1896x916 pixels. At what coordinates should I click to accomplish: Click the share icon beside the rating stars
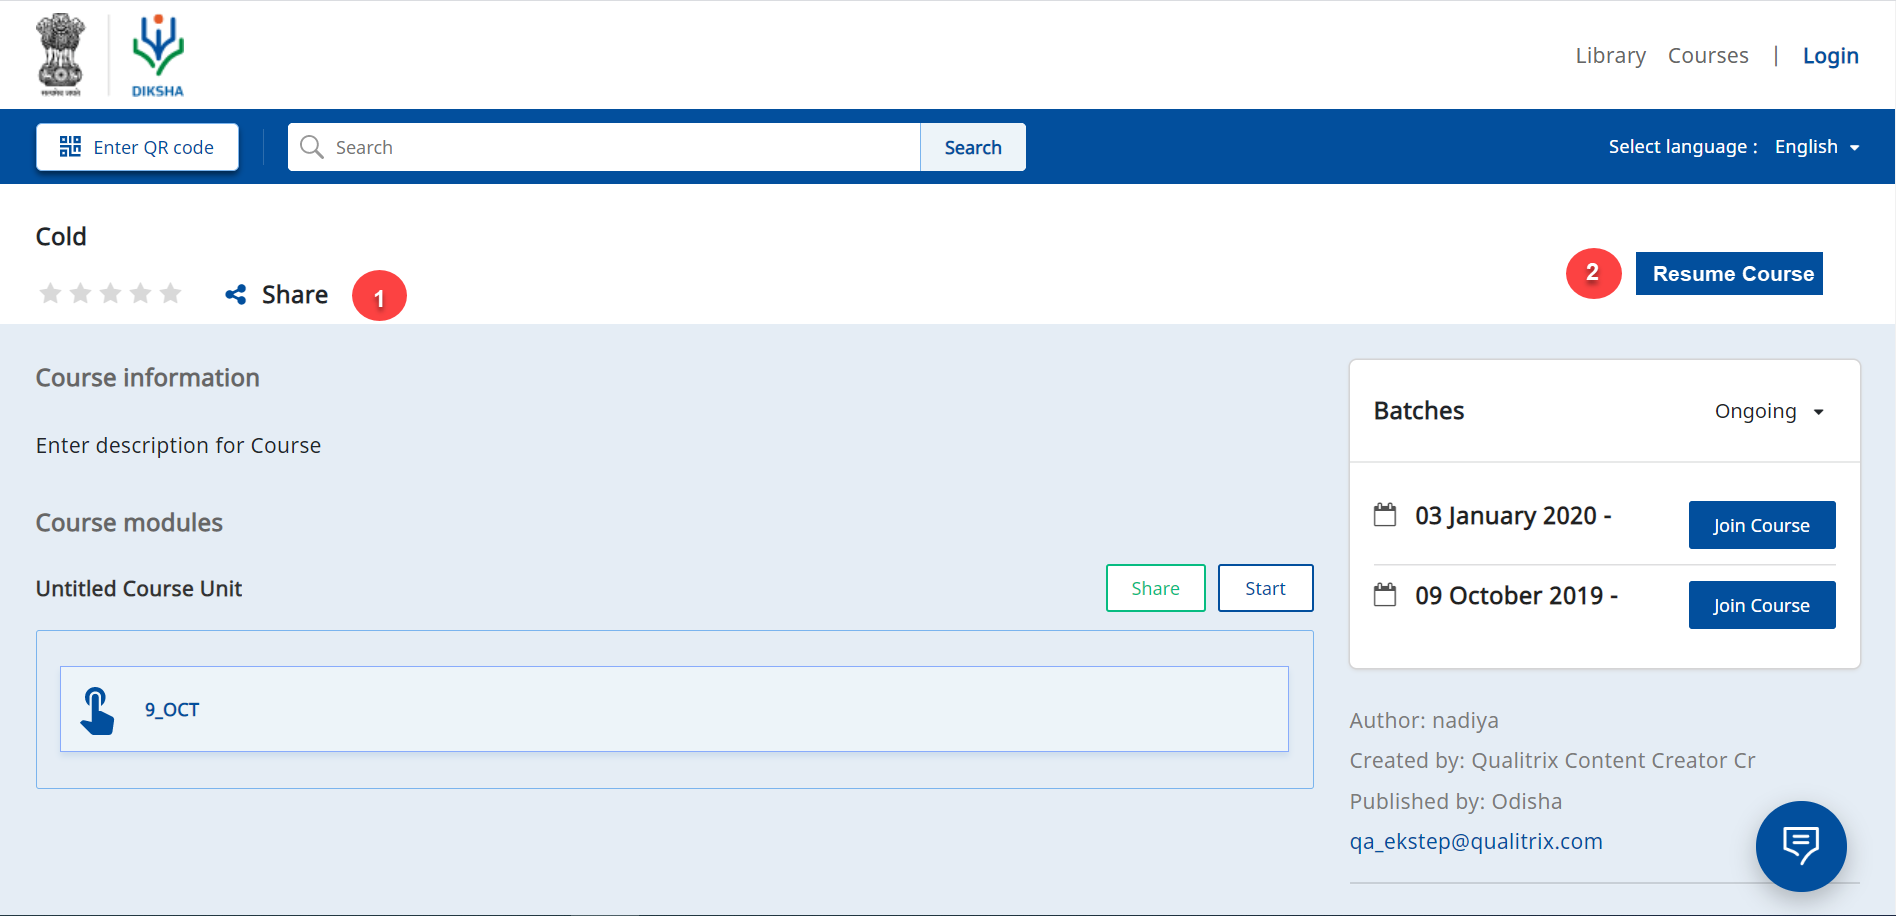[x=236, y=294]
